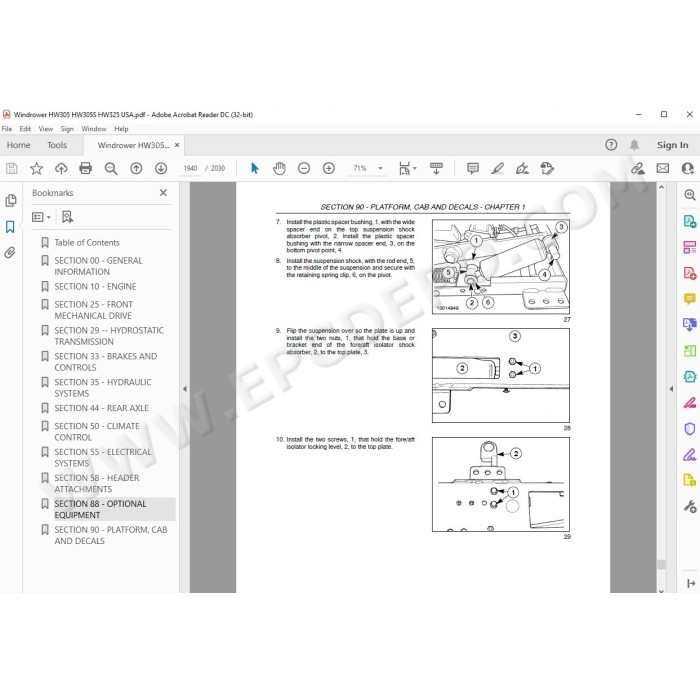Toggle the Bookmarks panel icon
Screen dimensions: 700x700
coord(10,227)
